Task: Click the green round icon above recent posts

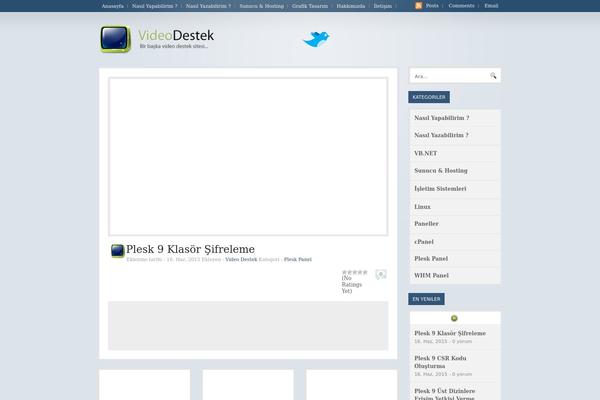Action: (454, 318)
